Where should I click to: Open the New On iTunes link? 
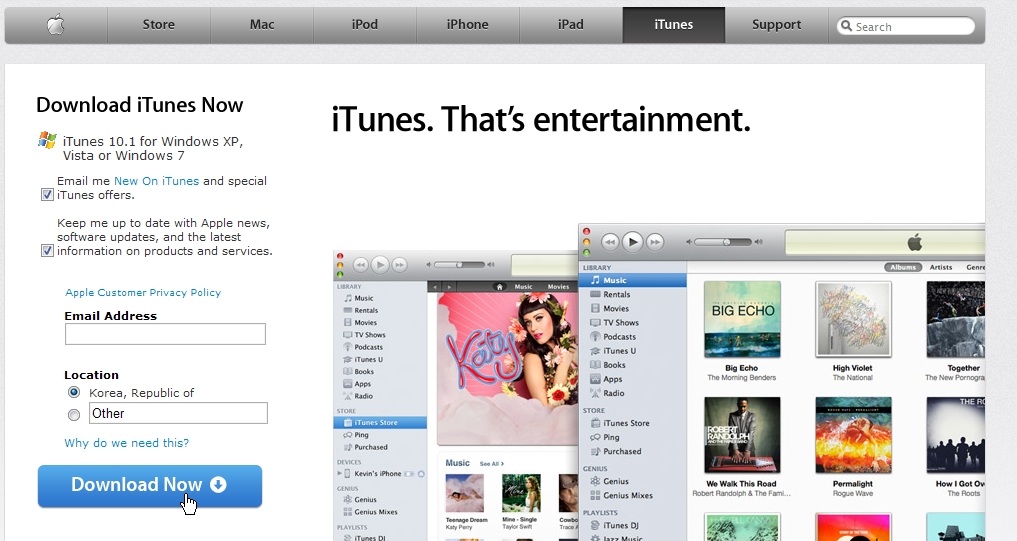[156, 181]
